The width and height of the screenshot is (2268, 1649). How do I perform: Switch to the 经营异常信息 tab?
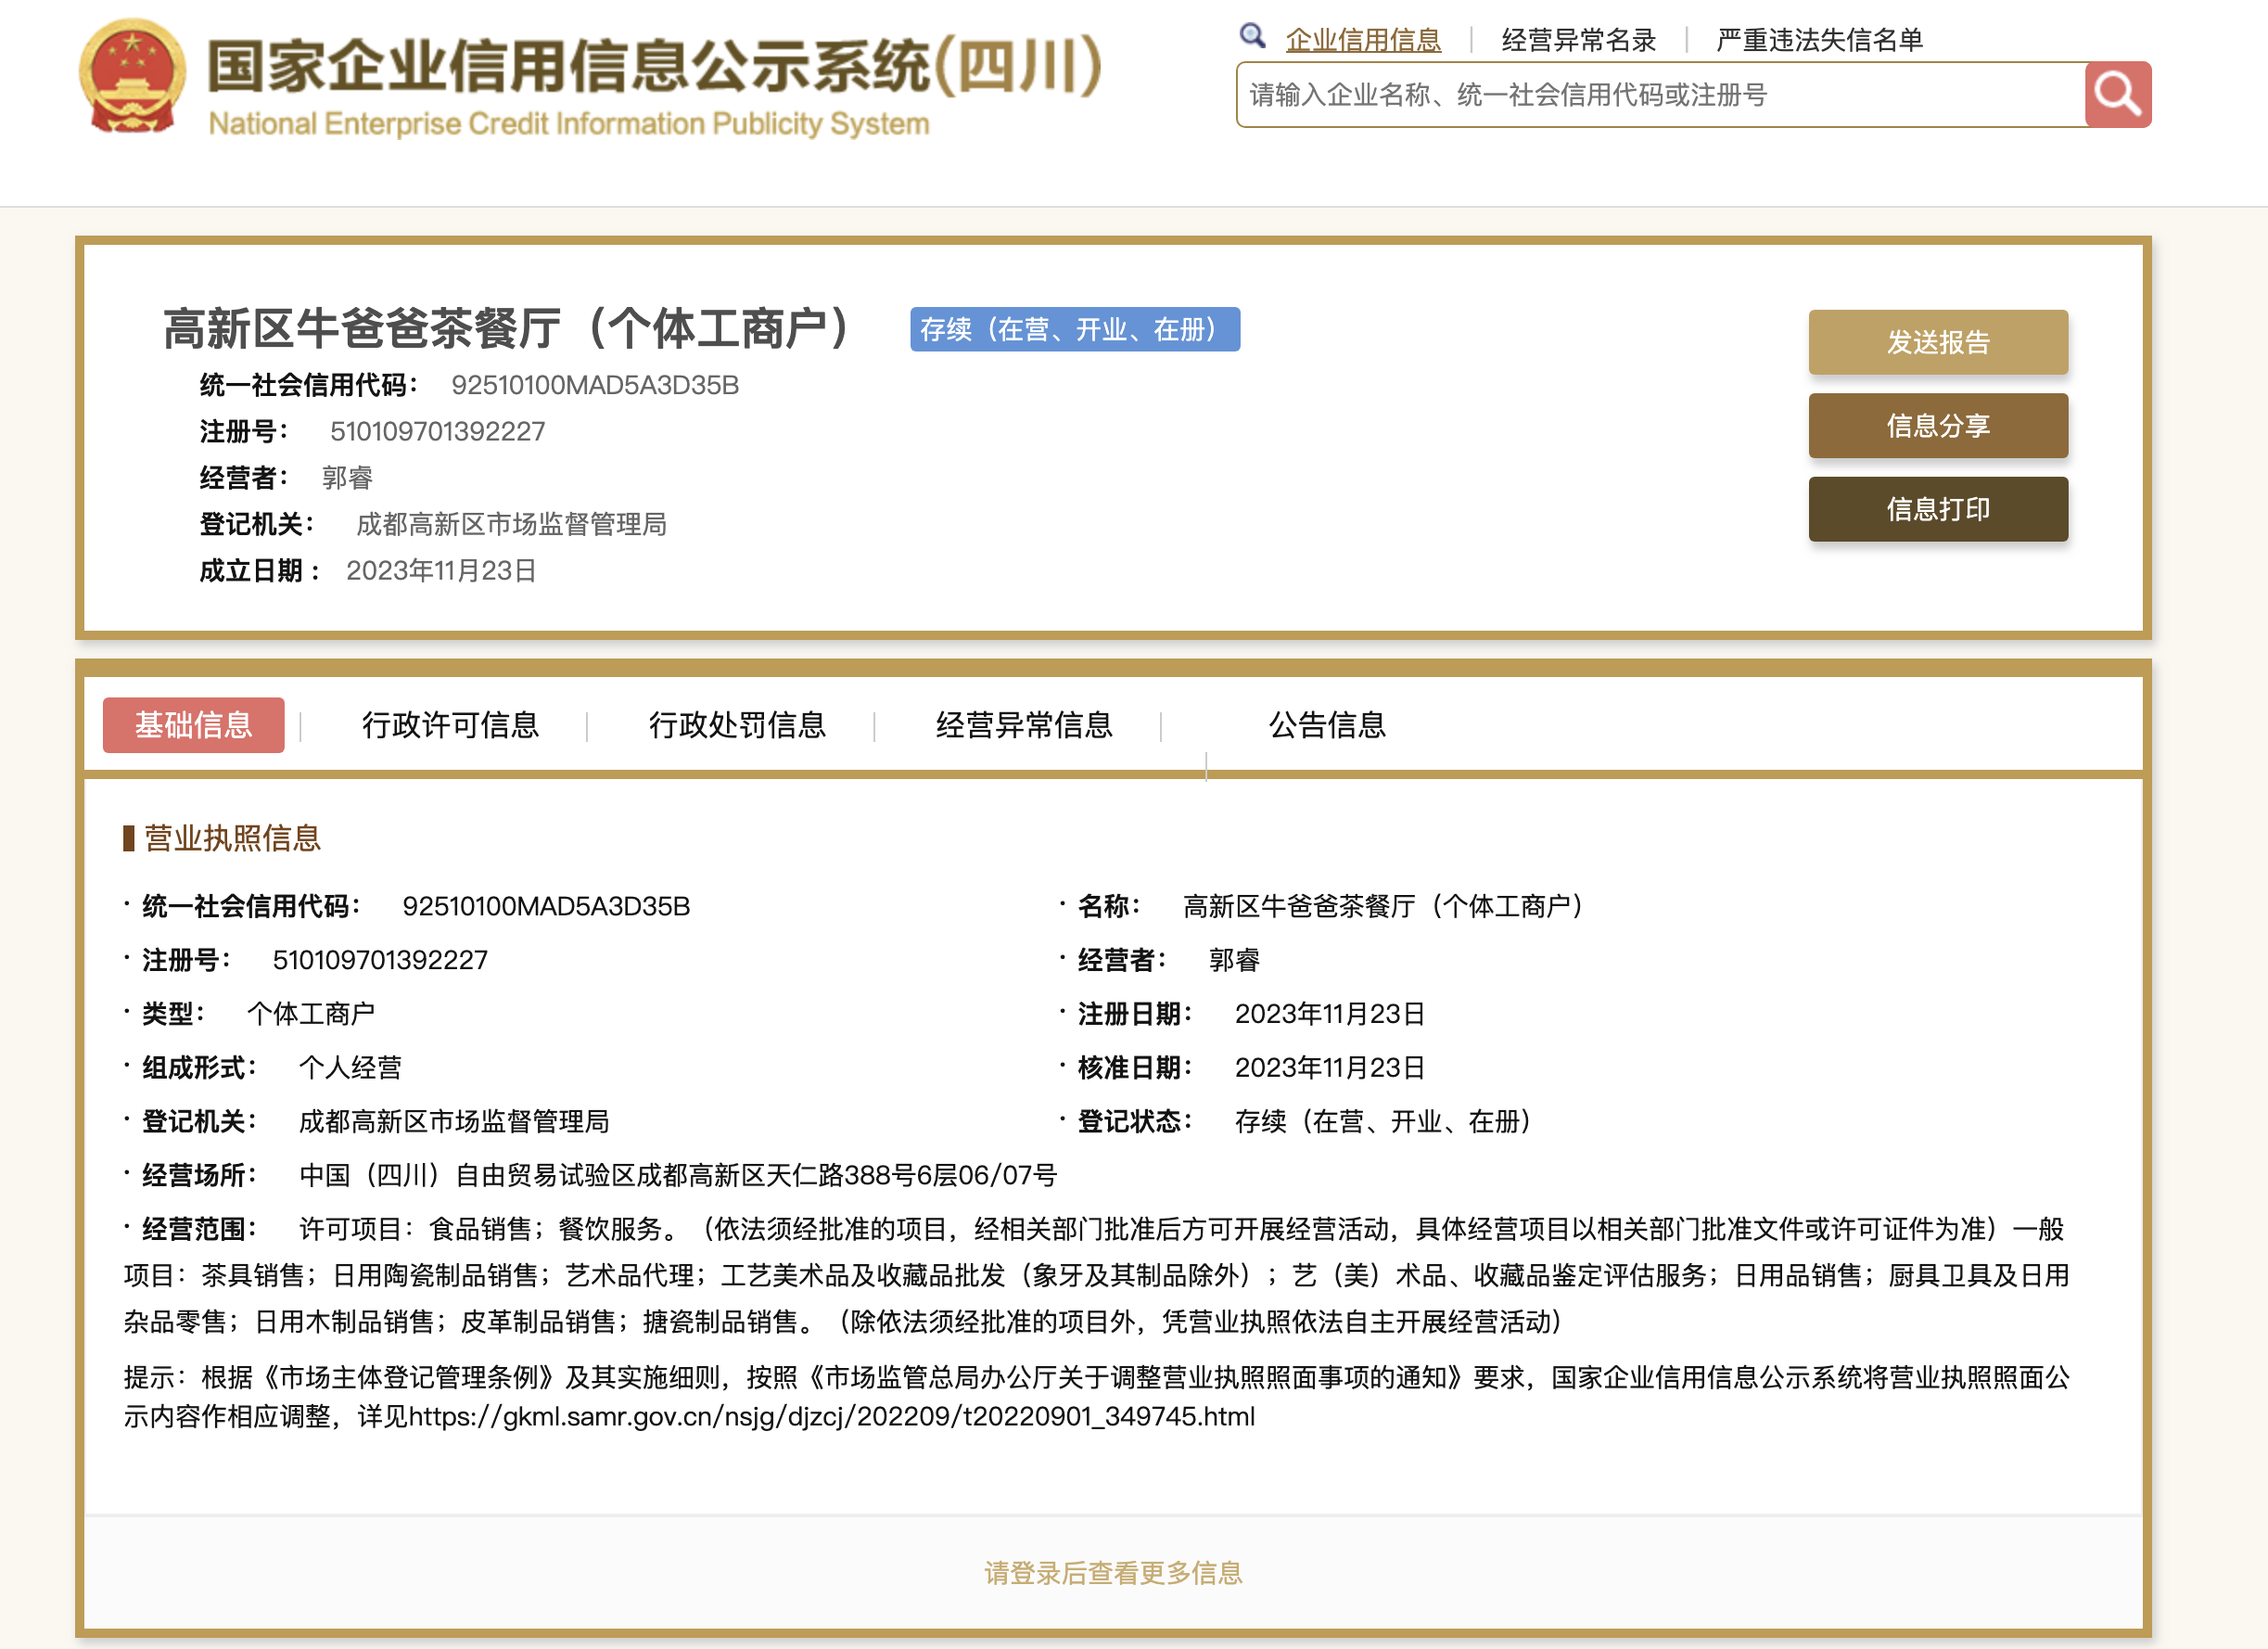[1024, 725]
